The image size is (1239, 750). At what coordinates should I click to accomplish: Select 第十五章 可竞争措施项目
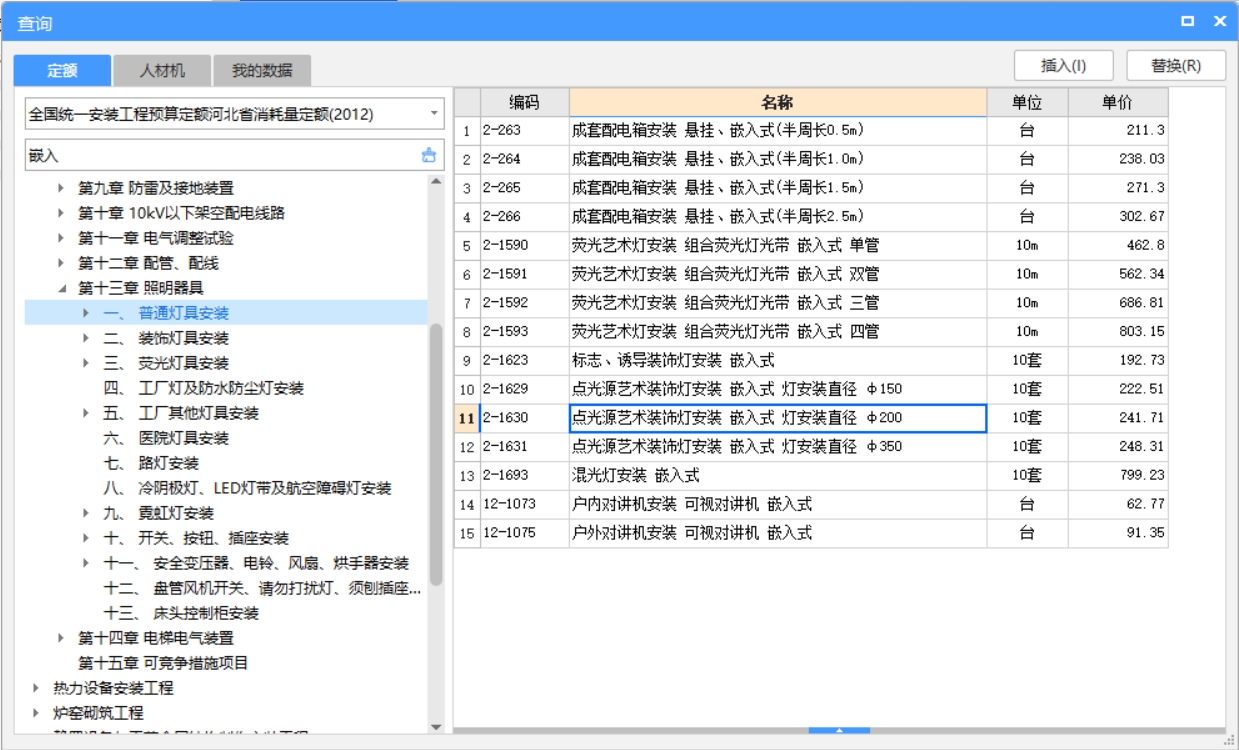[x=163, y=663]
